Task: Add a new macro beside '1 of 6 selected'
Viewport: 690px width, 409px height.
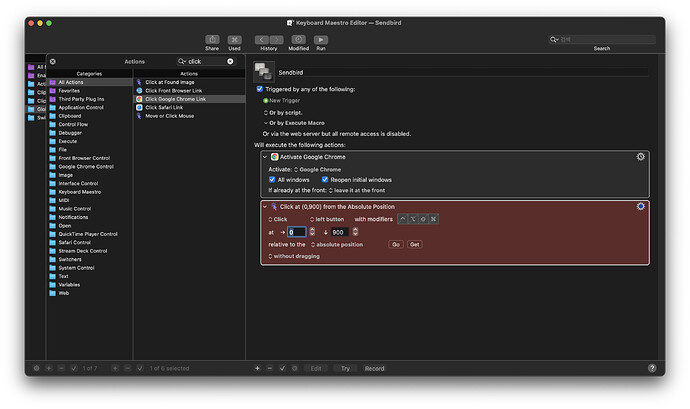Action: (115, 368)
